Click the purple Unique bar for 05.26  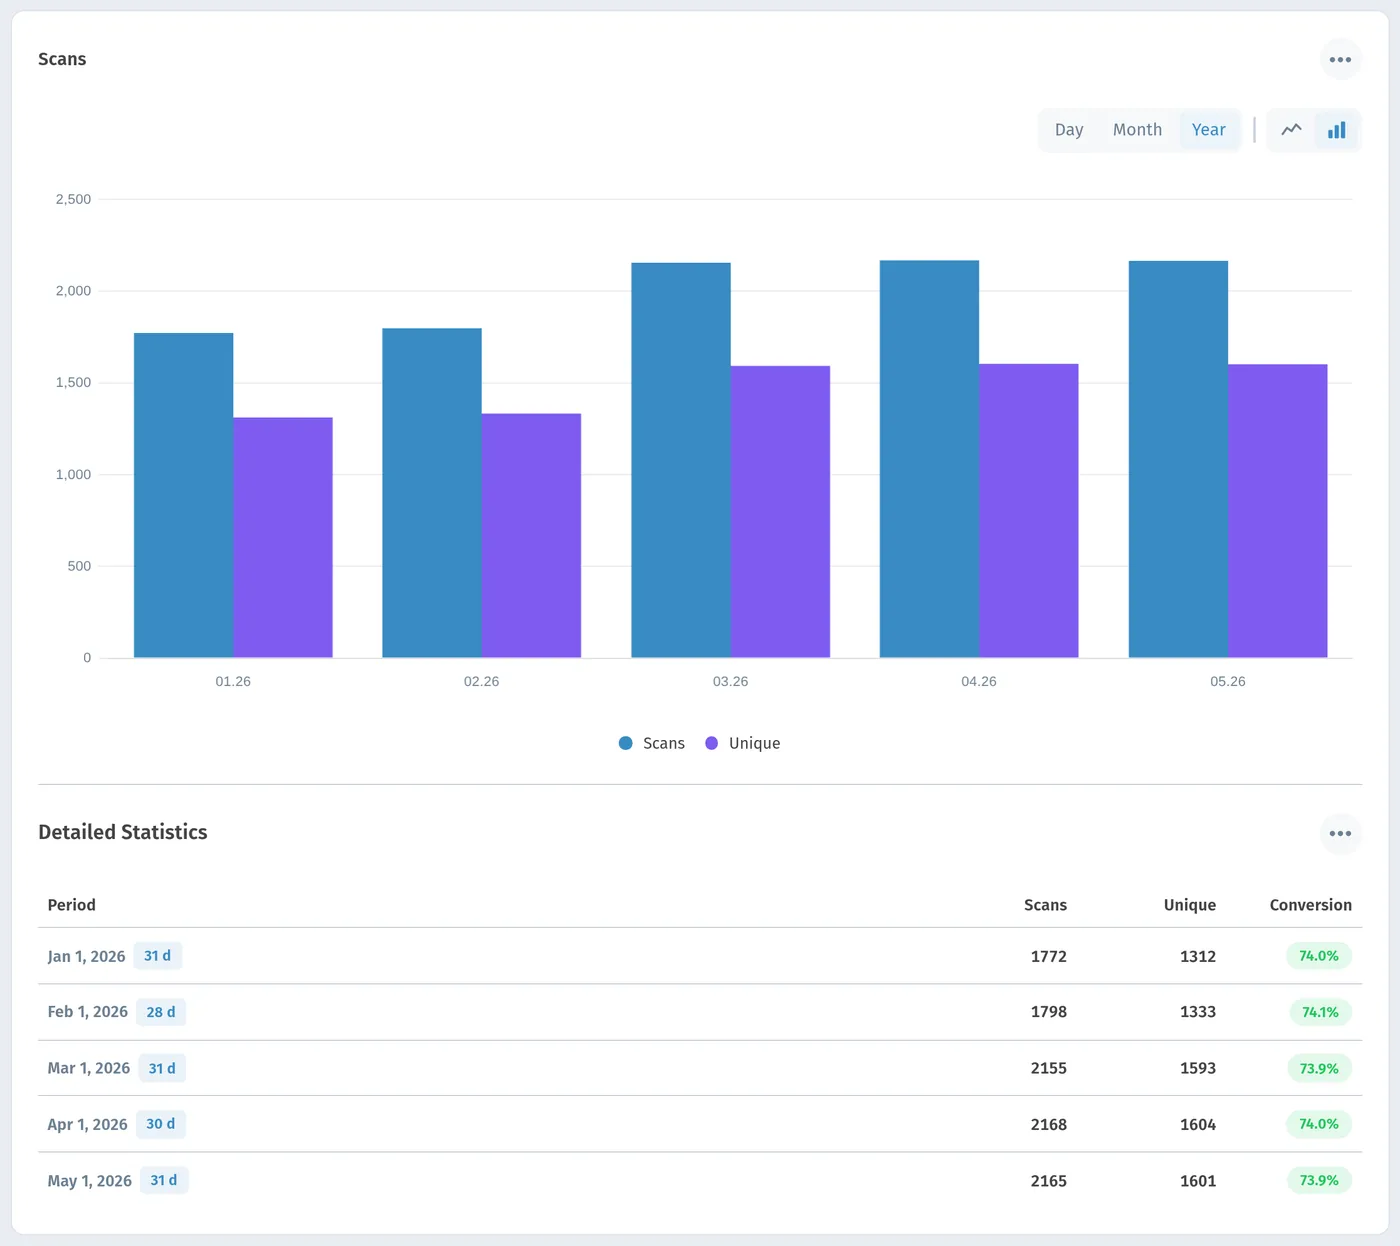[1278, 511]
